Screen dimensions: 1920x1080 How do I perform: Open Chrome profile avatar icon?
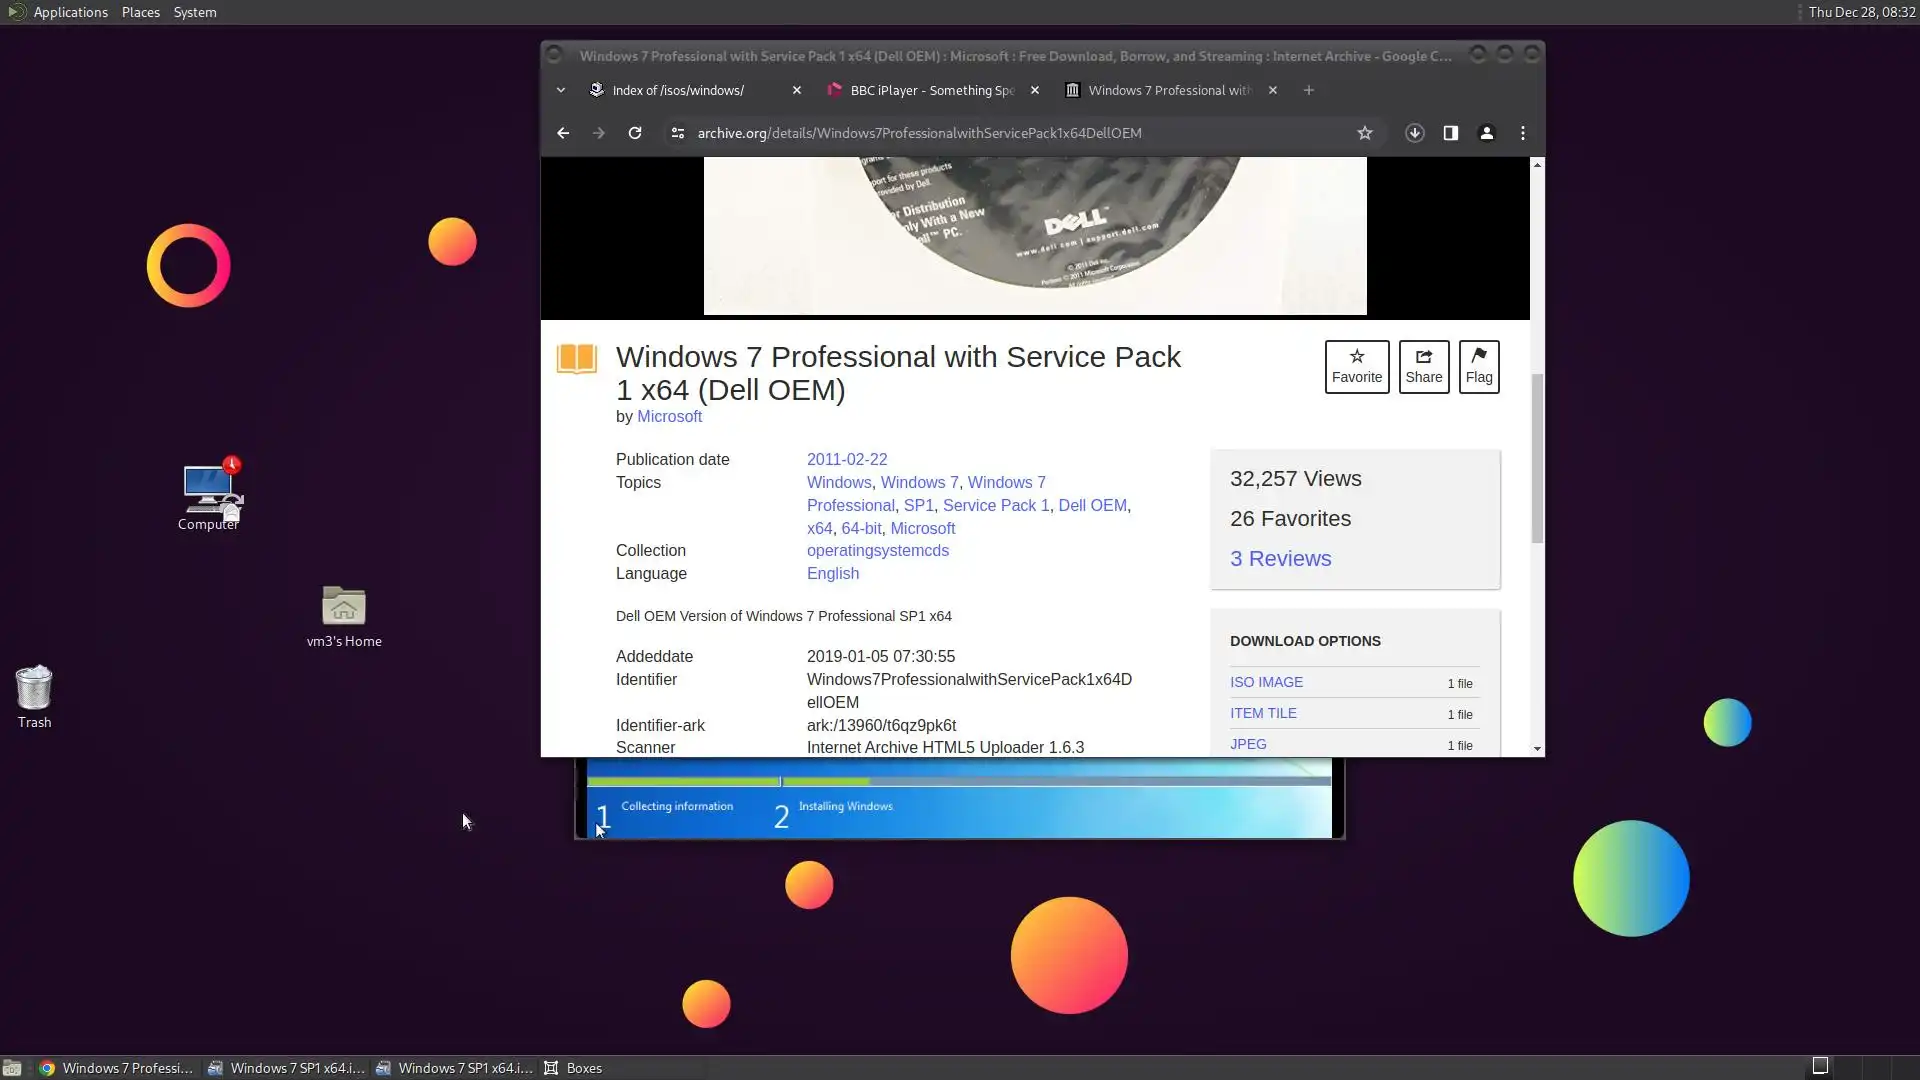(1486, 133)
